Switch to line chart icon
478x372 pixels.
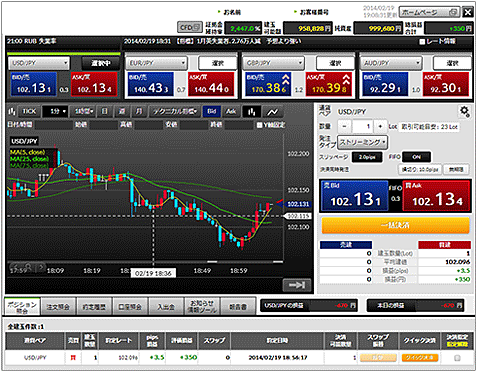coord(272,112)
